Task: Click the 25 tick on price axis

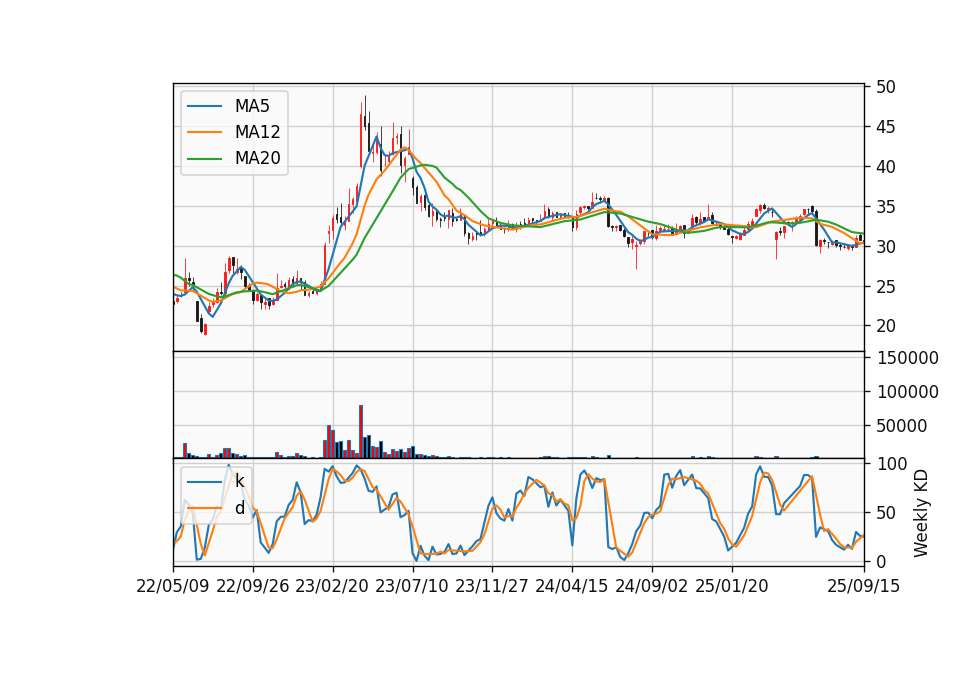Action: (885, 287)
